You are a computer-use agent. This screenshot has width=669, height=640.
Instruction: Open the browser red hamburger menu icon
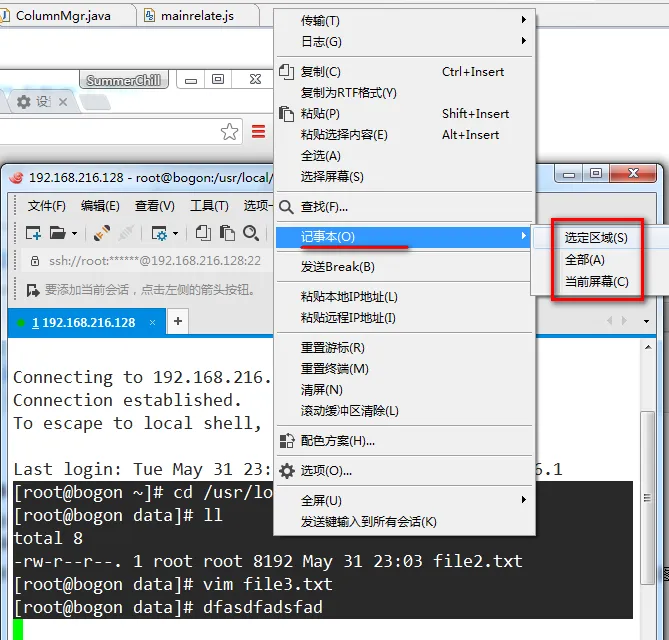point(258,131)
